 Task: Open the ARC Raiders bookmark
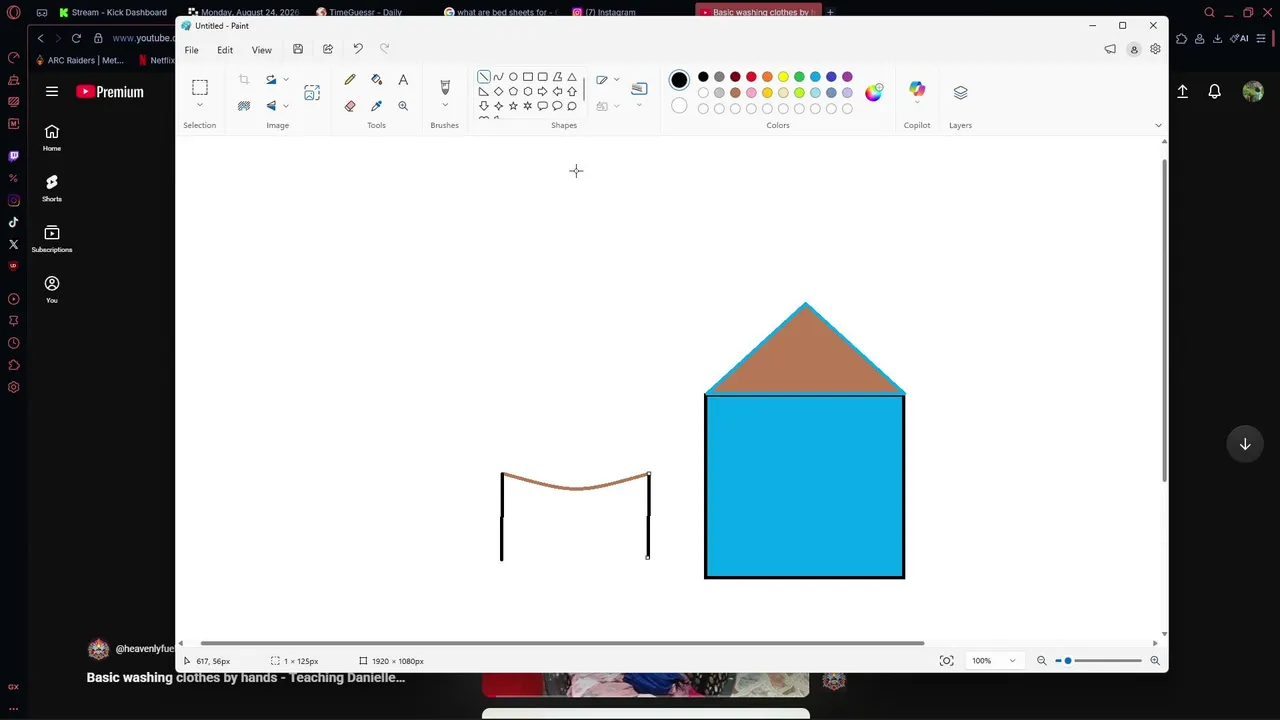coord(80,60)
